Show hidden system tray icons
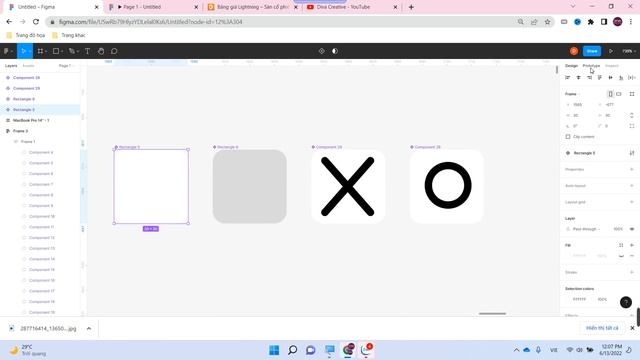640x360 pixels. 516,350
